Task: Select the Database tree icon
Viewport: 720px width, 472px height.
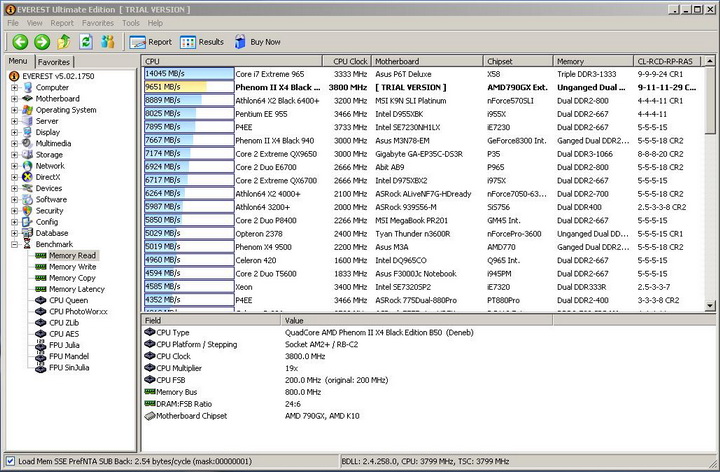Action: [28, 233]
